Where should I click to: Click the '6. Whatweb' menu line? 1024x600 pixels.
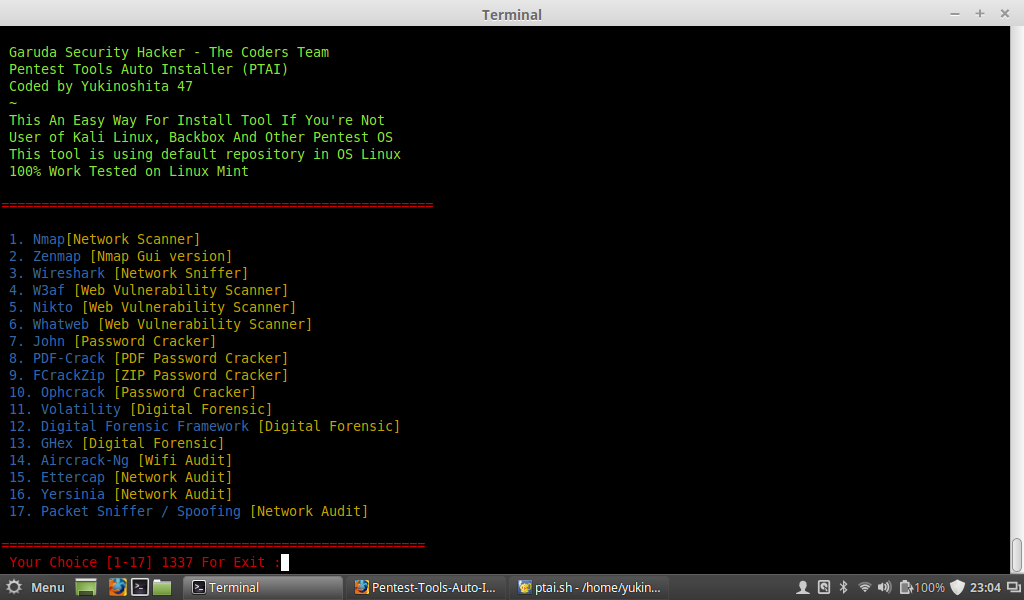(x=161, y=324)
